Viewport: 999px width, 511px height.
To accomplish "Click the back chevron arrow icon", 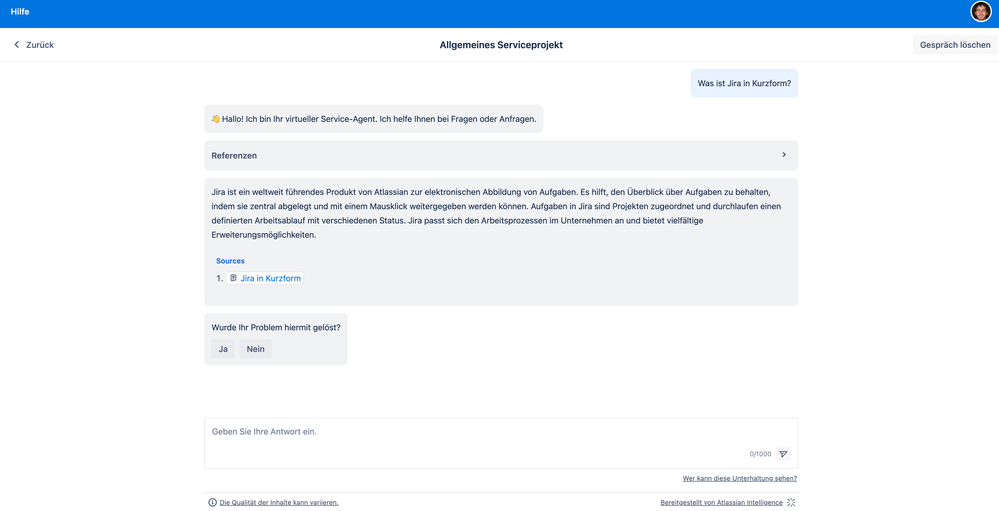I will [17, 45].
